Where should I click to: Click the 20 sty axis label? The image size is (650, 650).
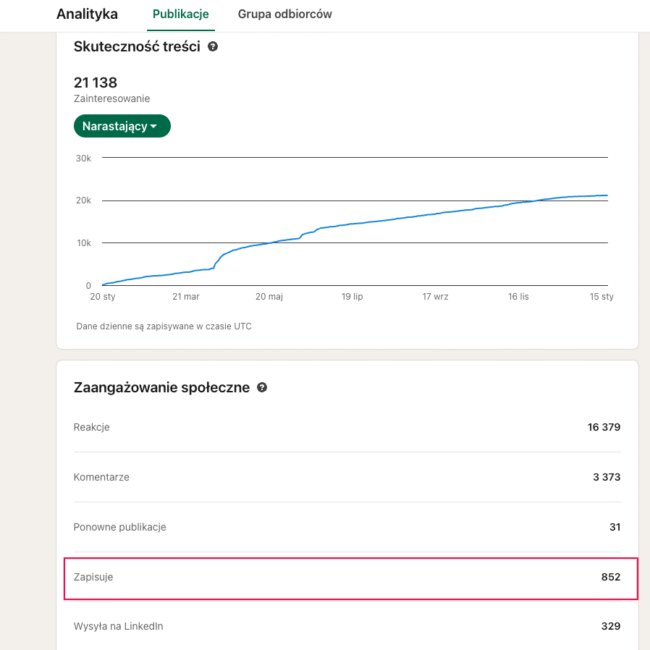(x=103, y=296)
